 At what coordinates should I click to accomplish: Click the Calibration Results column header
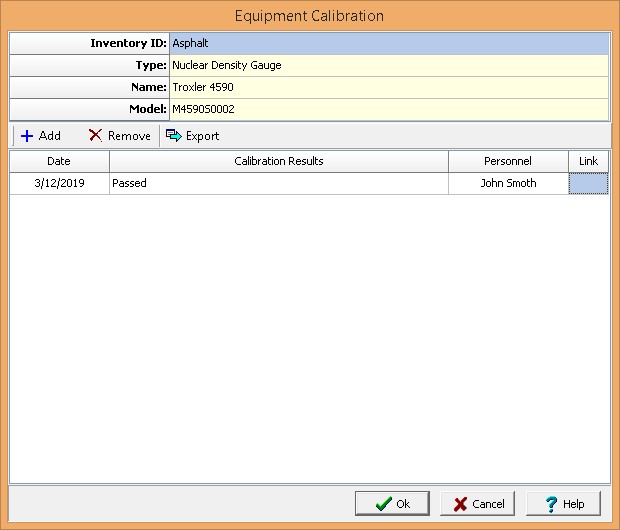[x=278, y=161]
